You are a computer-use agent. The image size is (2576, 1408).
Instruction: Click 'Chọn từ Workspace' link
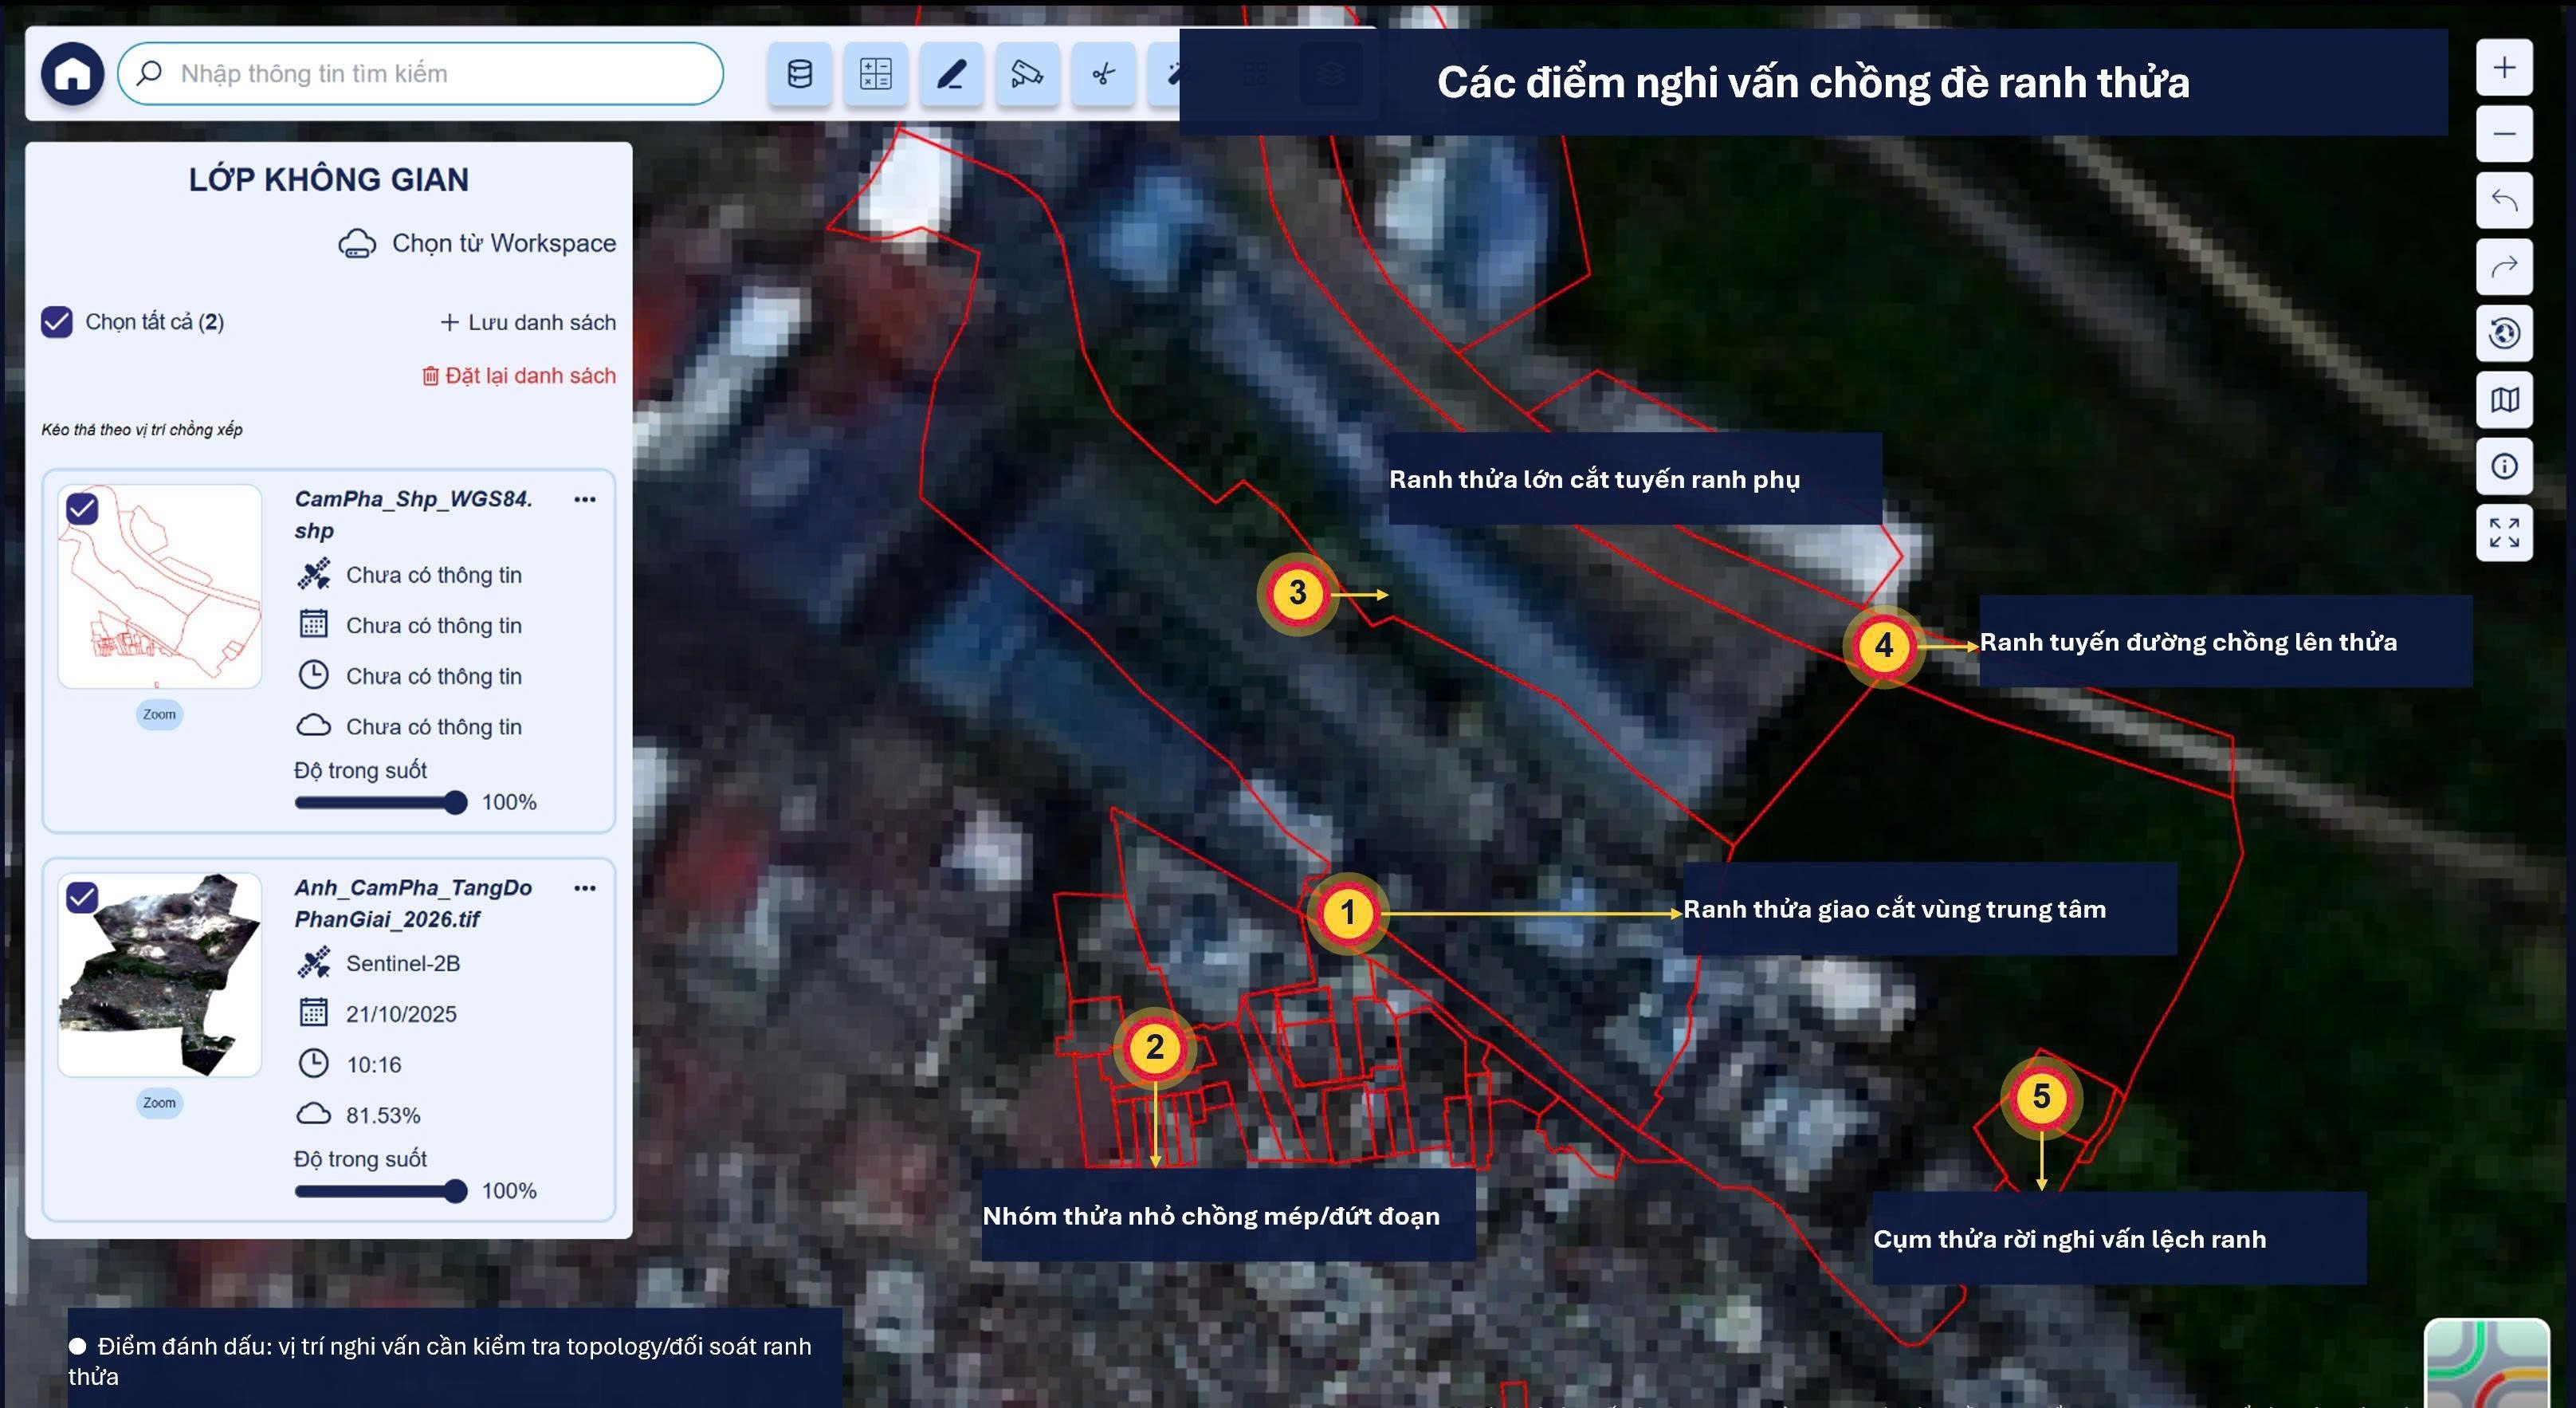(x=477, y=243)
